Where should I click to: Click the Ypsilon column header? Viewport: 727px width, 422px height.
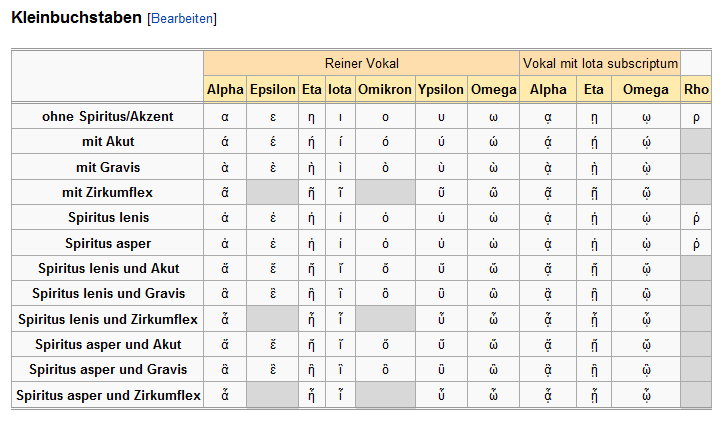[441, 90]
